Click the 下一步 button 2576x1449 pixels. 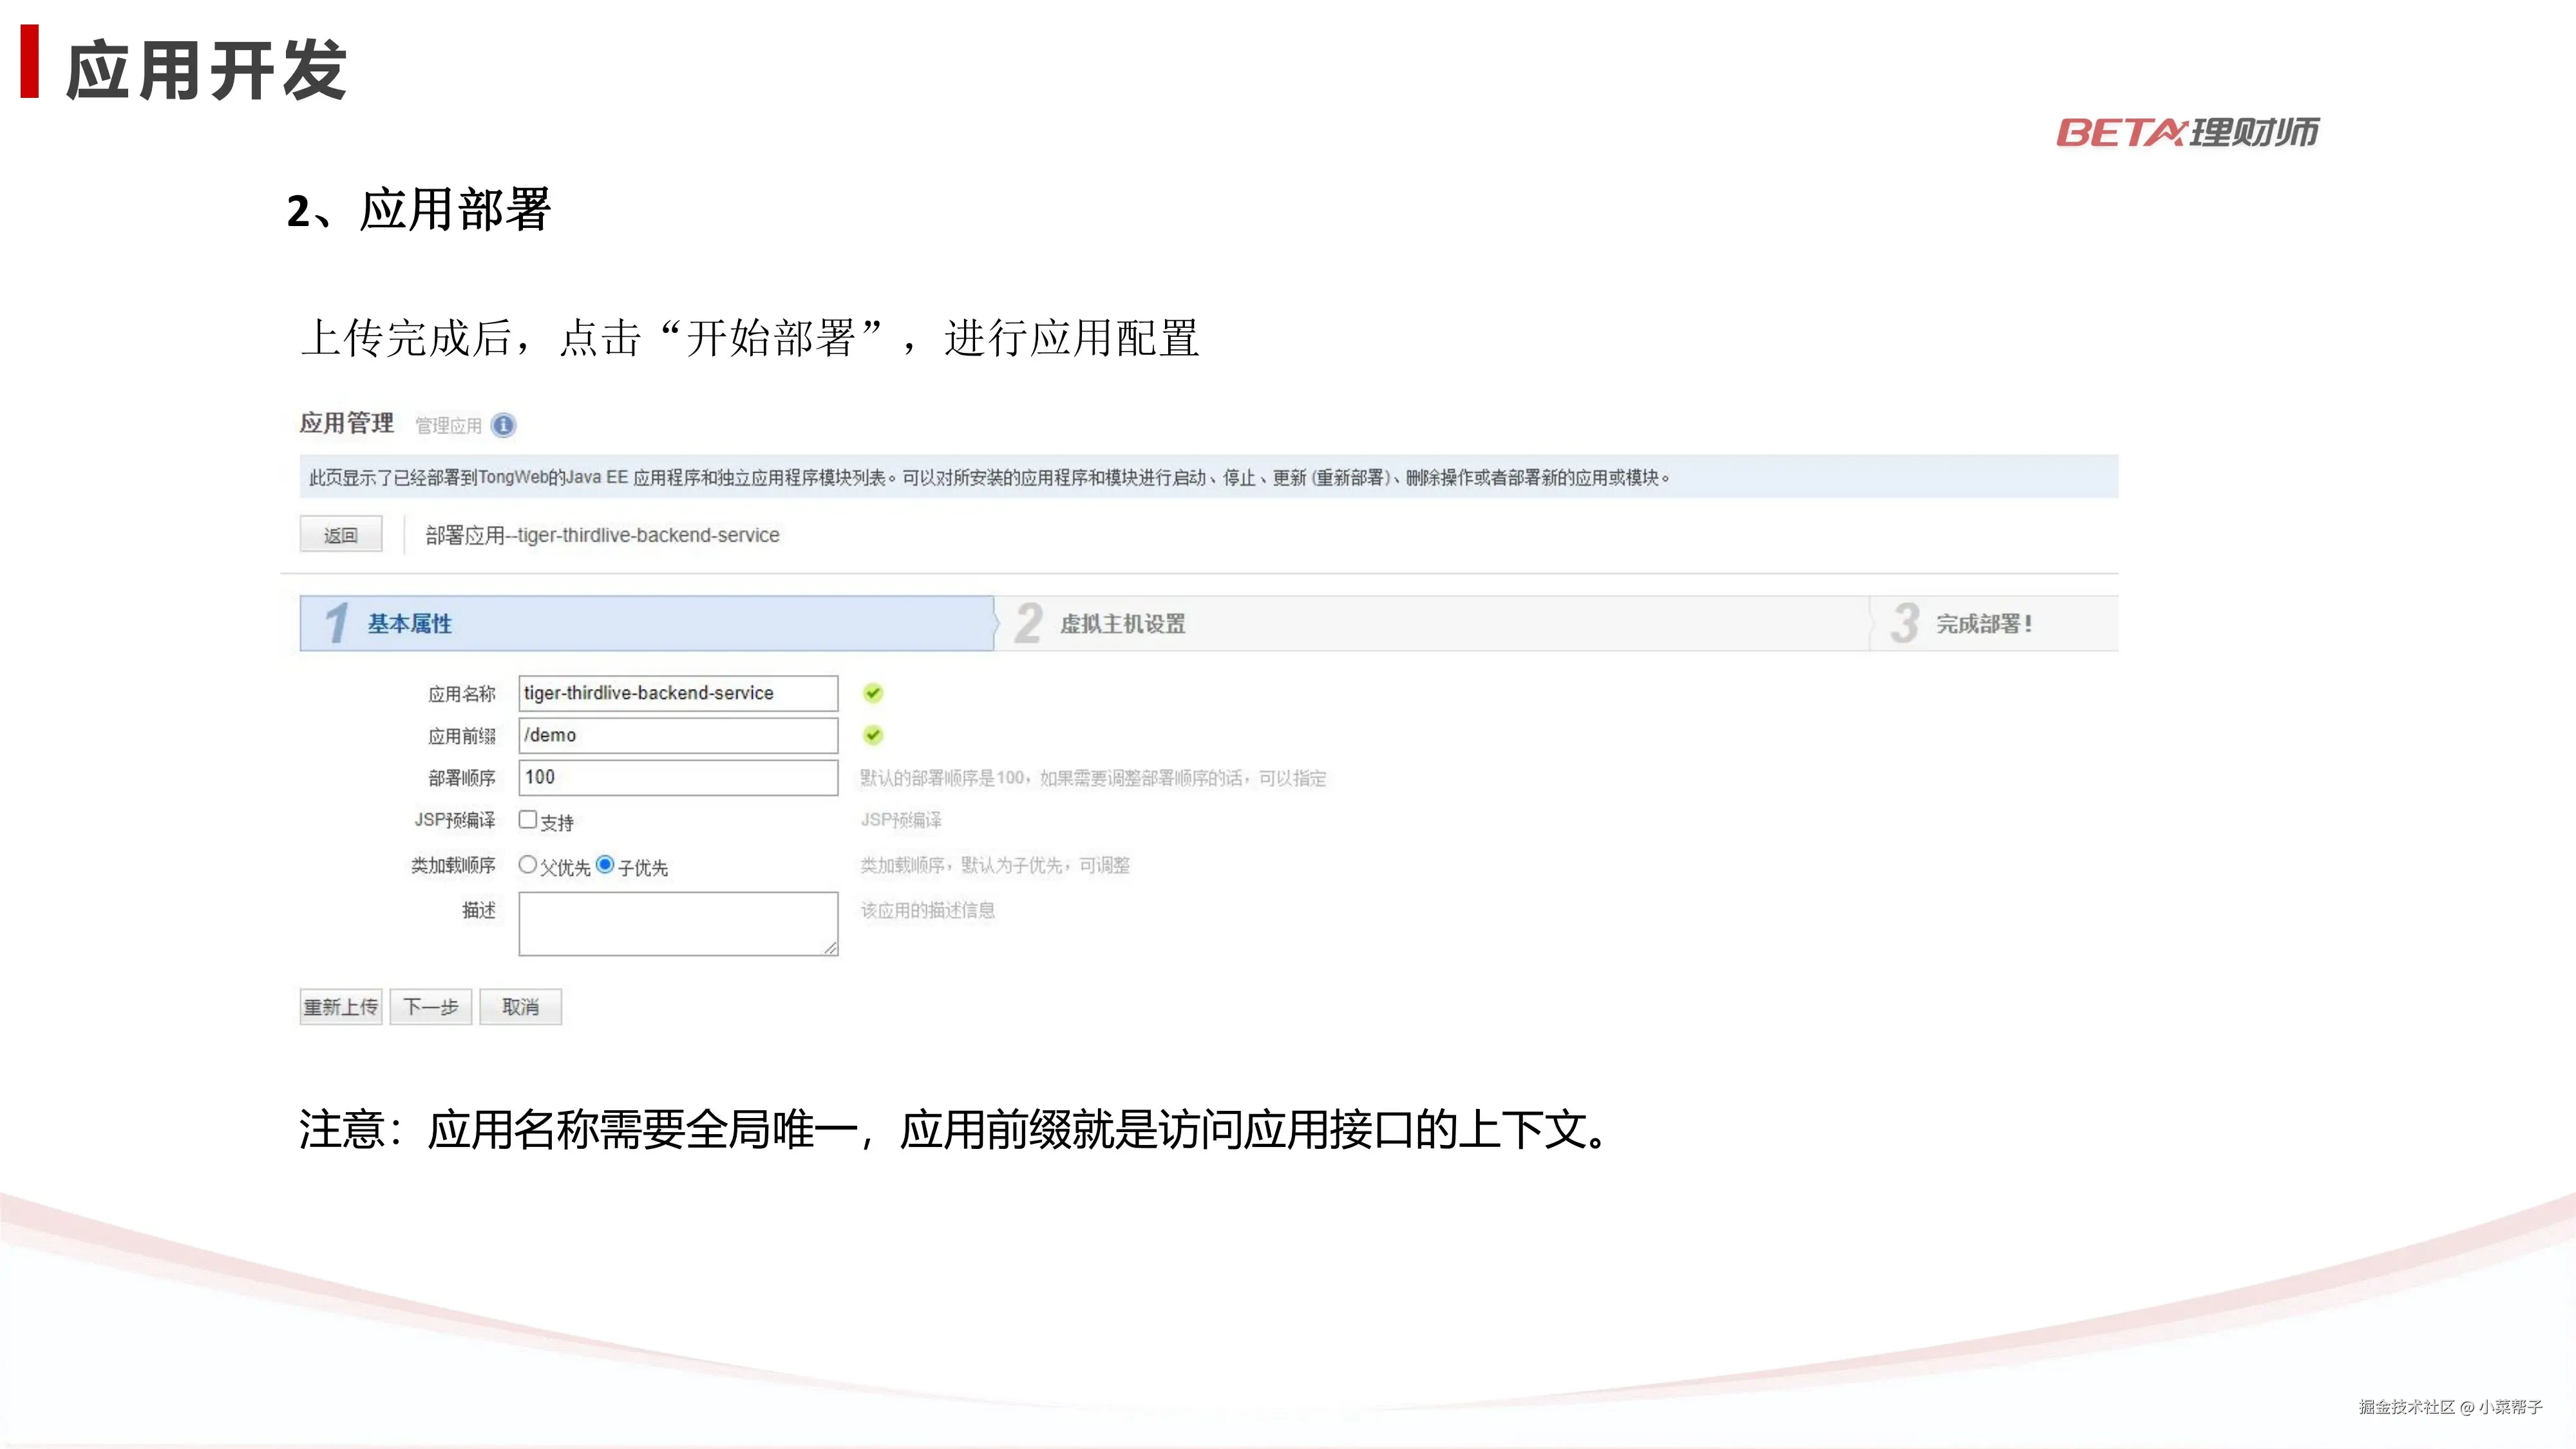pos(430,1007)
